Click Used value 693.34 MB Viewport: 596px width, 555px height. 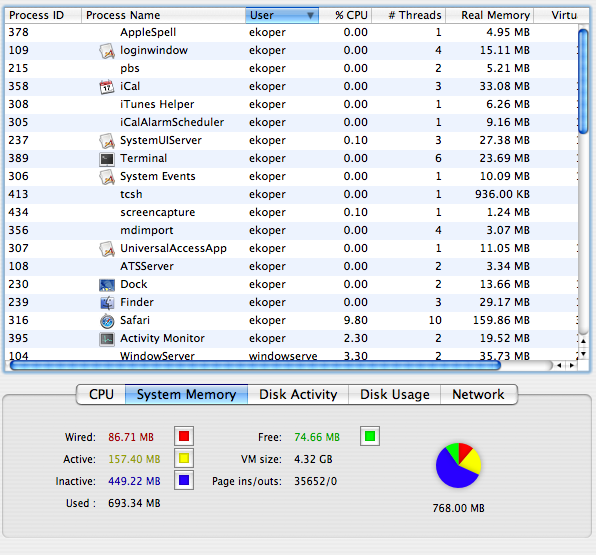click(x=134, y=503)
